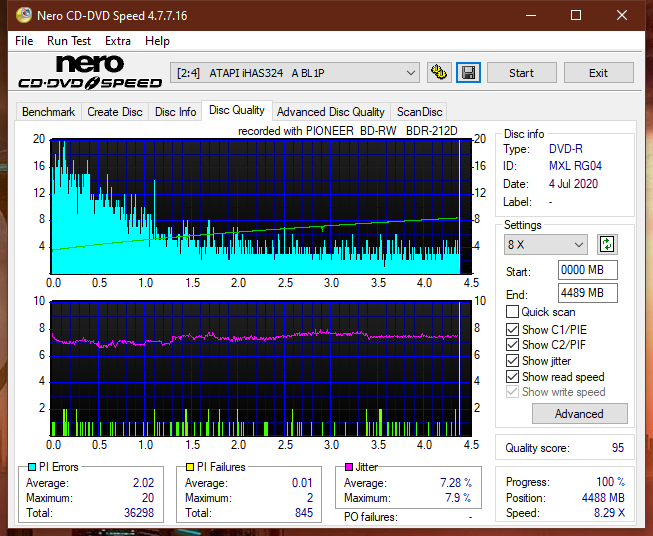Open the File menu
The image size is (653, 536).
tap(24, 41)
